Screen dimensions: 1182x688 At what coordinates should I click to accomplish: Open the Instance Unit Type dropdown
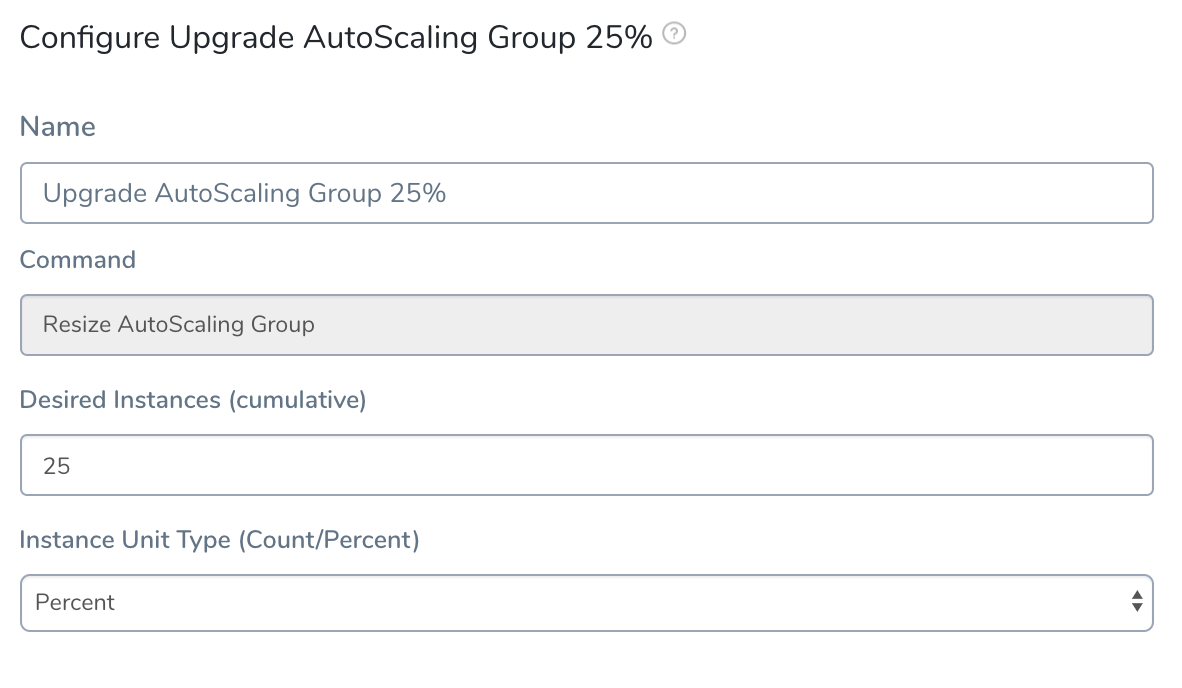586,603
